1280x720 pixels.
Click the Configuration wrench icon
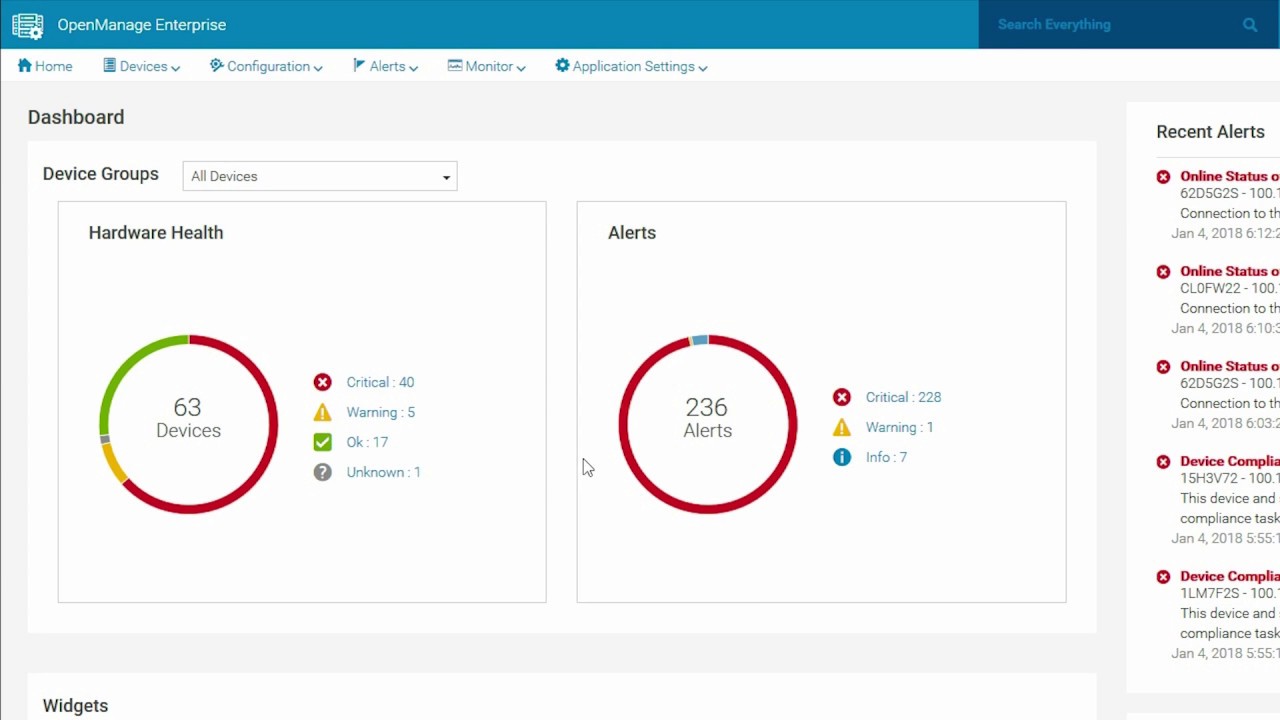(216, 66)
